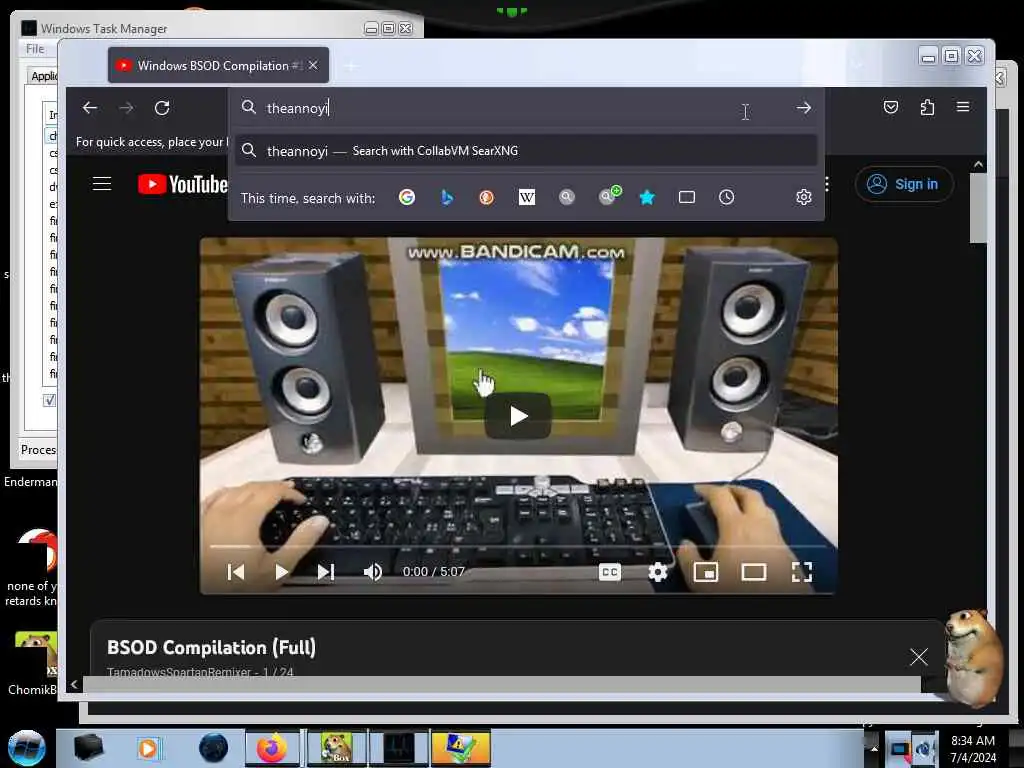Search this time with Wikipedia
The height and width of the screenshot is (768, 1024).
click(x=526, y=197)
